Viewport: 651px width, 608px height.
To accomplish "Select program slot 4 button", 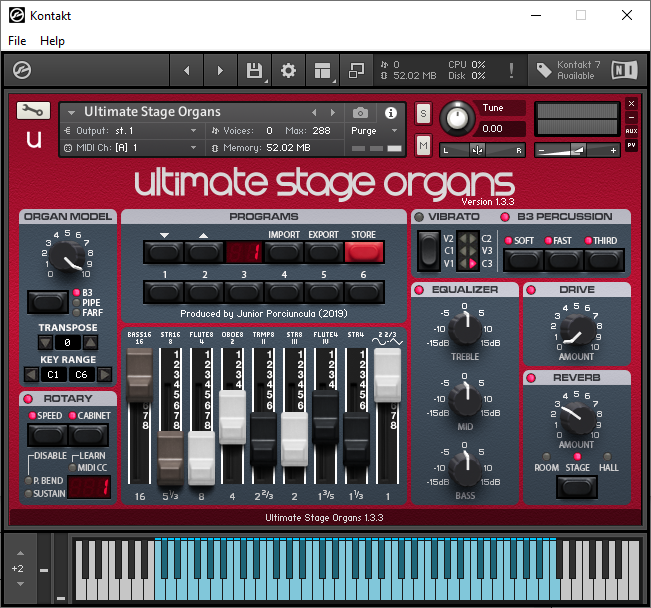I will tap(284, 292).
